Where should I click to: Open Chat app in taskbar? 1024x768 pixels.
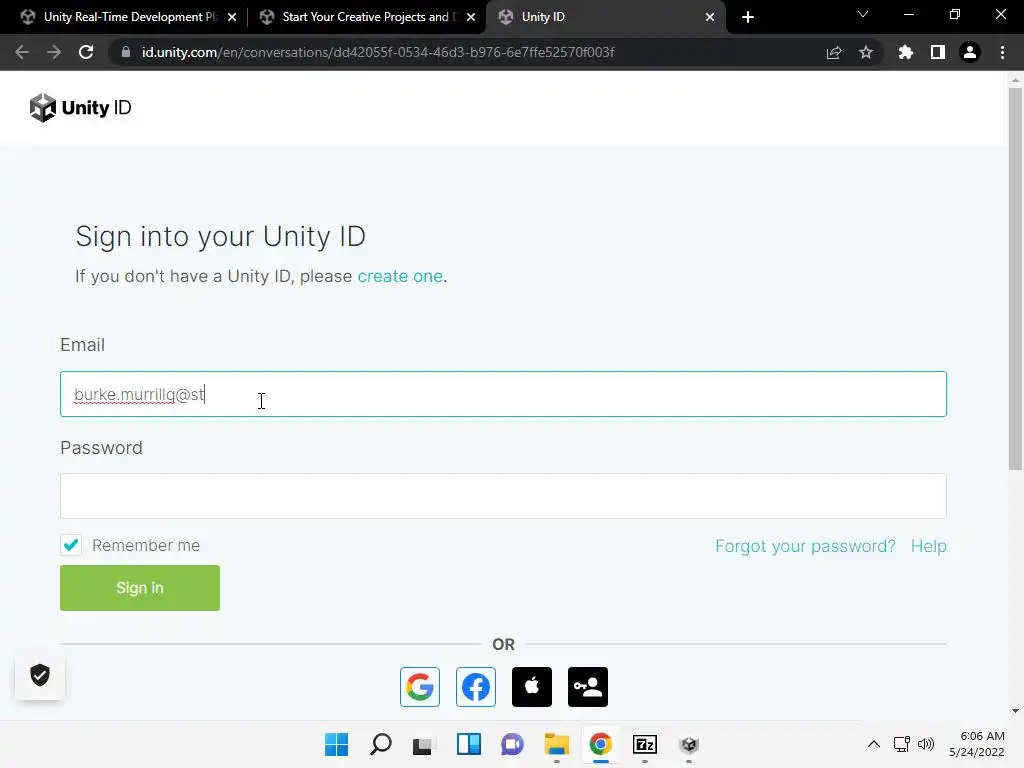tap(513, 744)
